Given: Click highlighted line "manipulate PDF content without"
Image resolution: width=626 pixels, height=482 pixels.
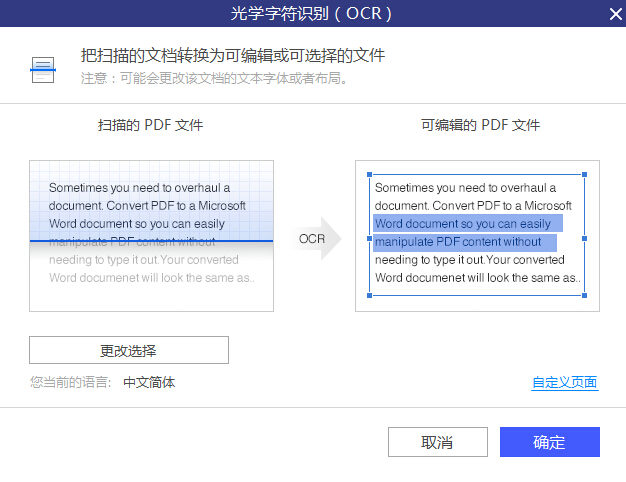Looking at the screenshot, I should (x=465, y=242).
